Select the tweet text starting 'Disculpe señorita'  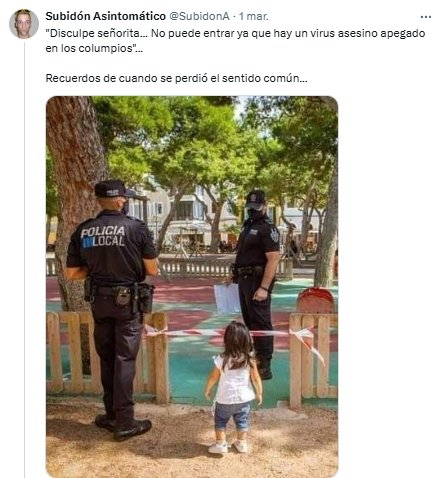click(235, 41)
